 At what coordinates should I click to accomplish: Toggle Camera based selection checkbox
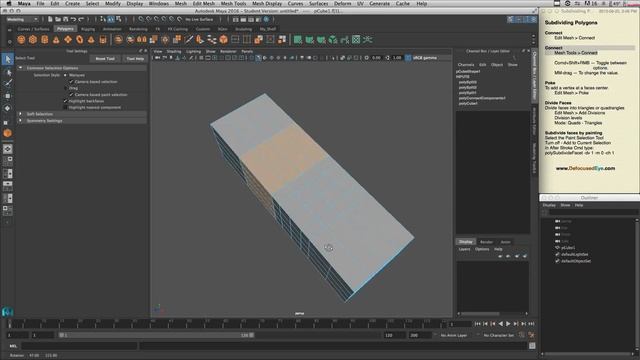pos(71,82)
